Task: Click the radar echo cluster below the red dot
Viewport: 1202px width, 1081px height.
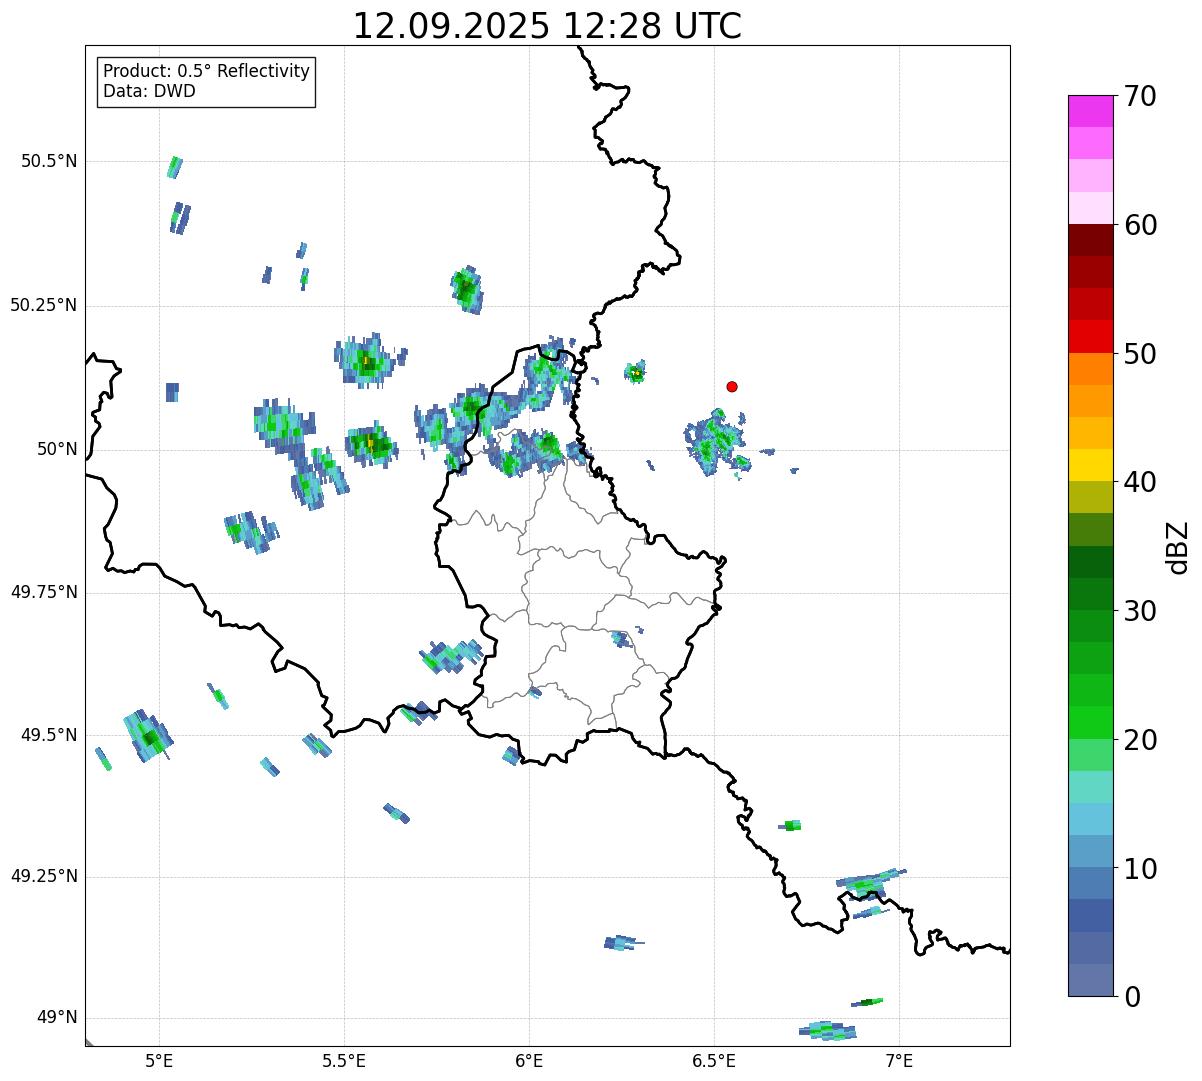Action: coord(716,441)
